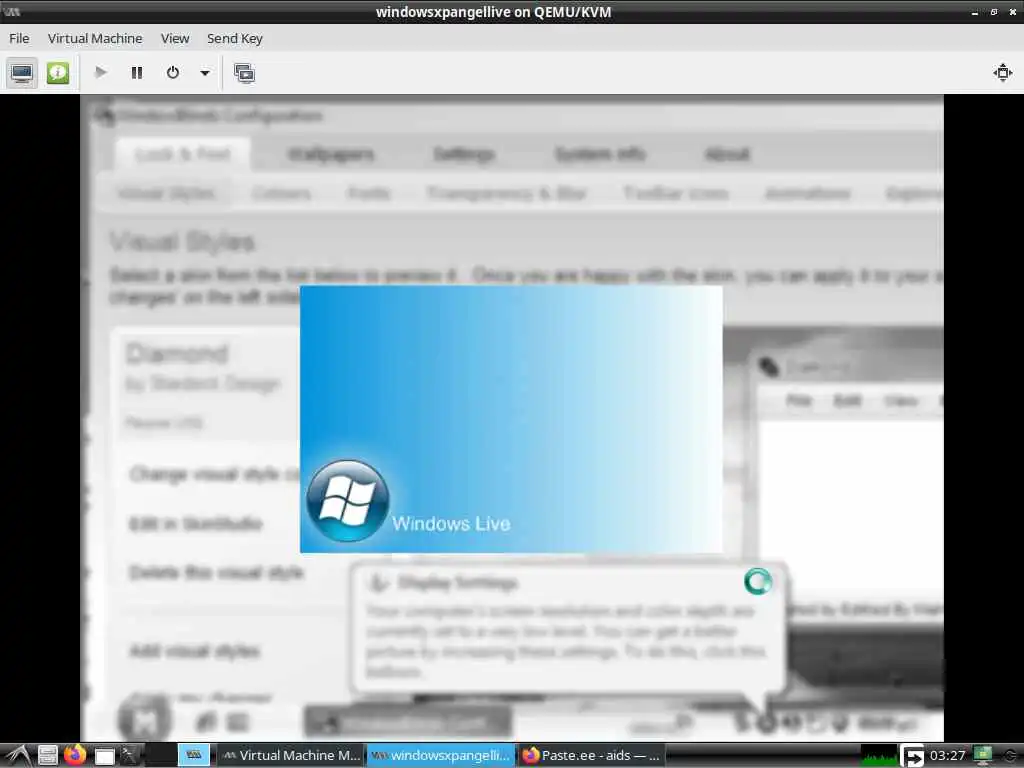The height and width of the screenshot is (768, 1024).
Task: Switch to the Wallpapers tab in the VM
Action: coord(331,155)
